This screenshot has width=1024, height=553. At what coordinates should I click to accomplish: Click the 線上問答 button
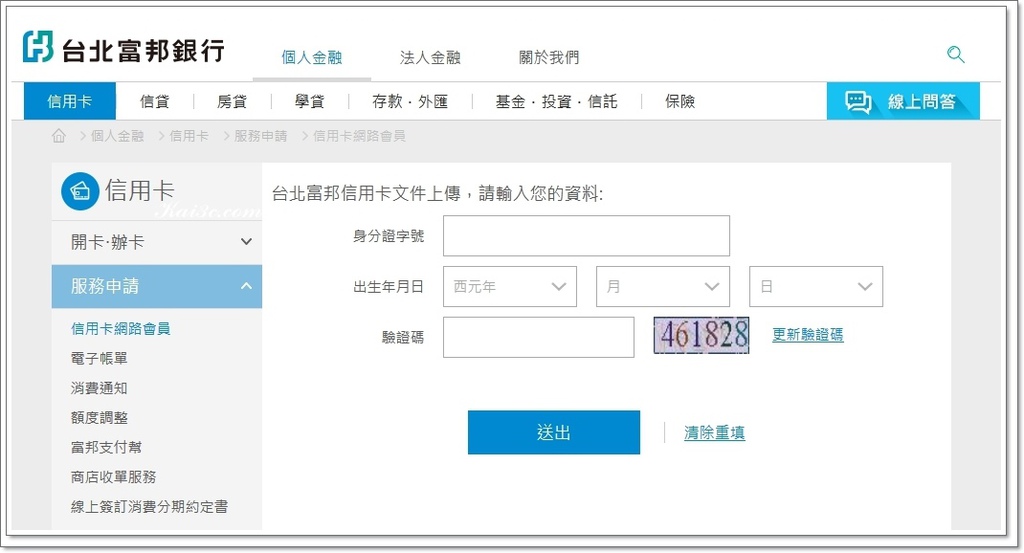[903, 101]
